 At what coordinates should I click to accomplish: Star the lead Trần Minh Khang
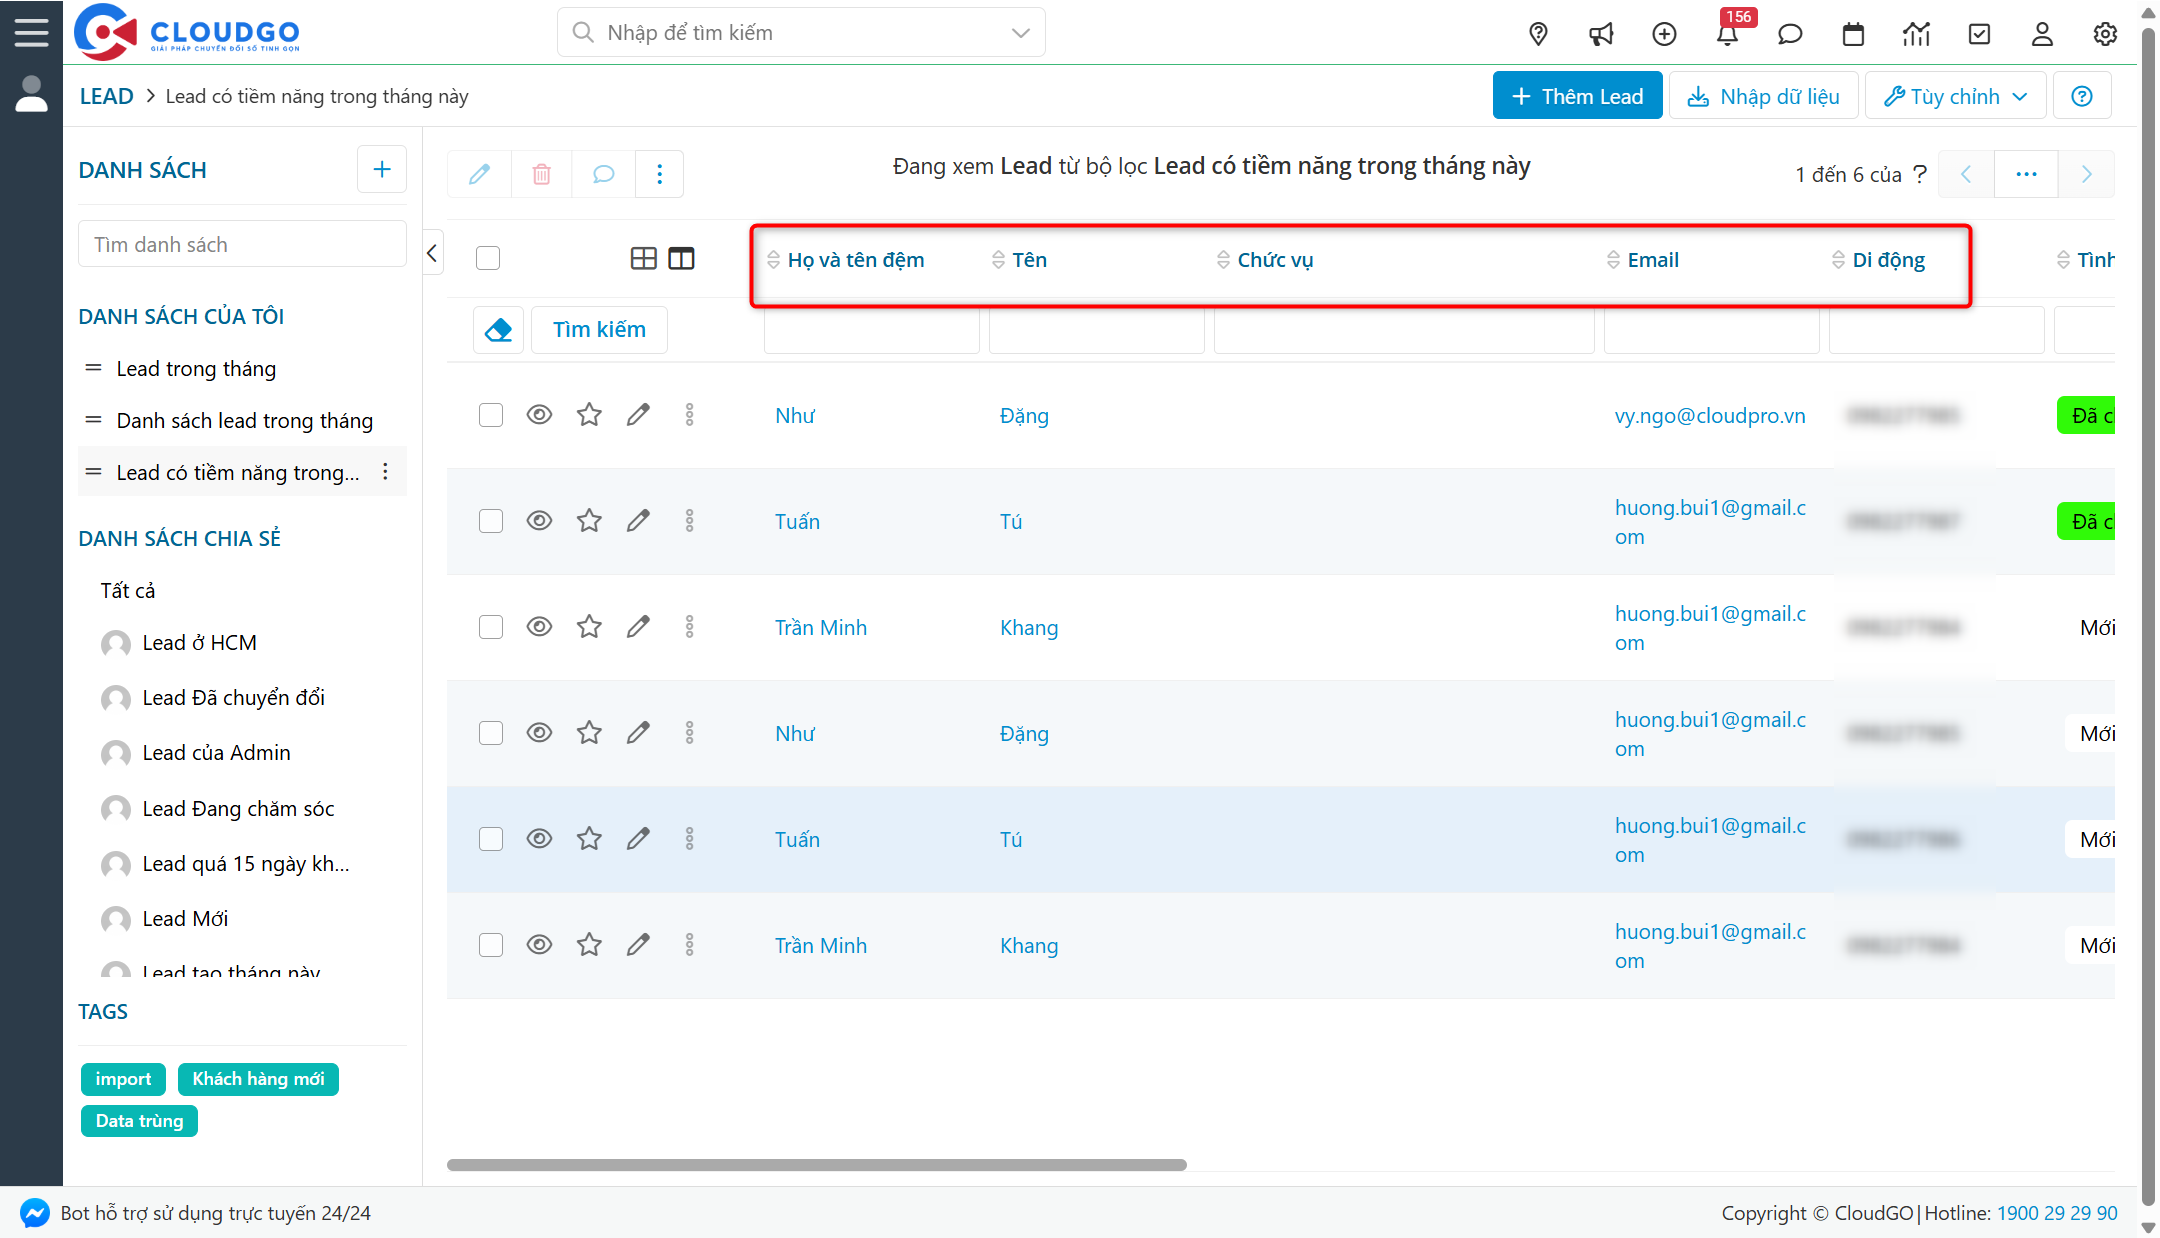(x=589, y=627)
